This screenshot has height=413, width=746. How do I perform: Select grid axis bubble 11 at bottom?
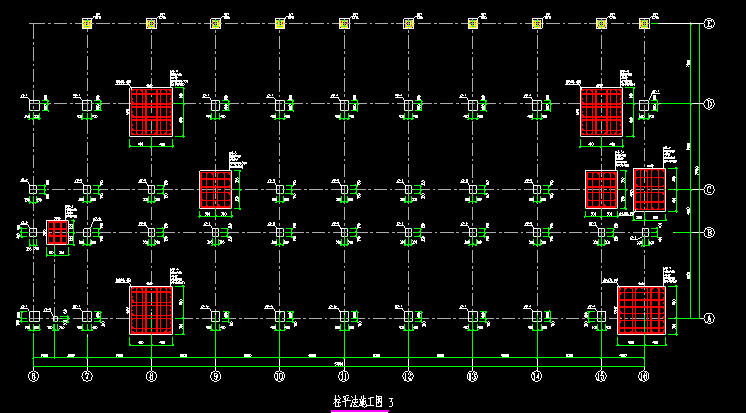coord(343,377)
